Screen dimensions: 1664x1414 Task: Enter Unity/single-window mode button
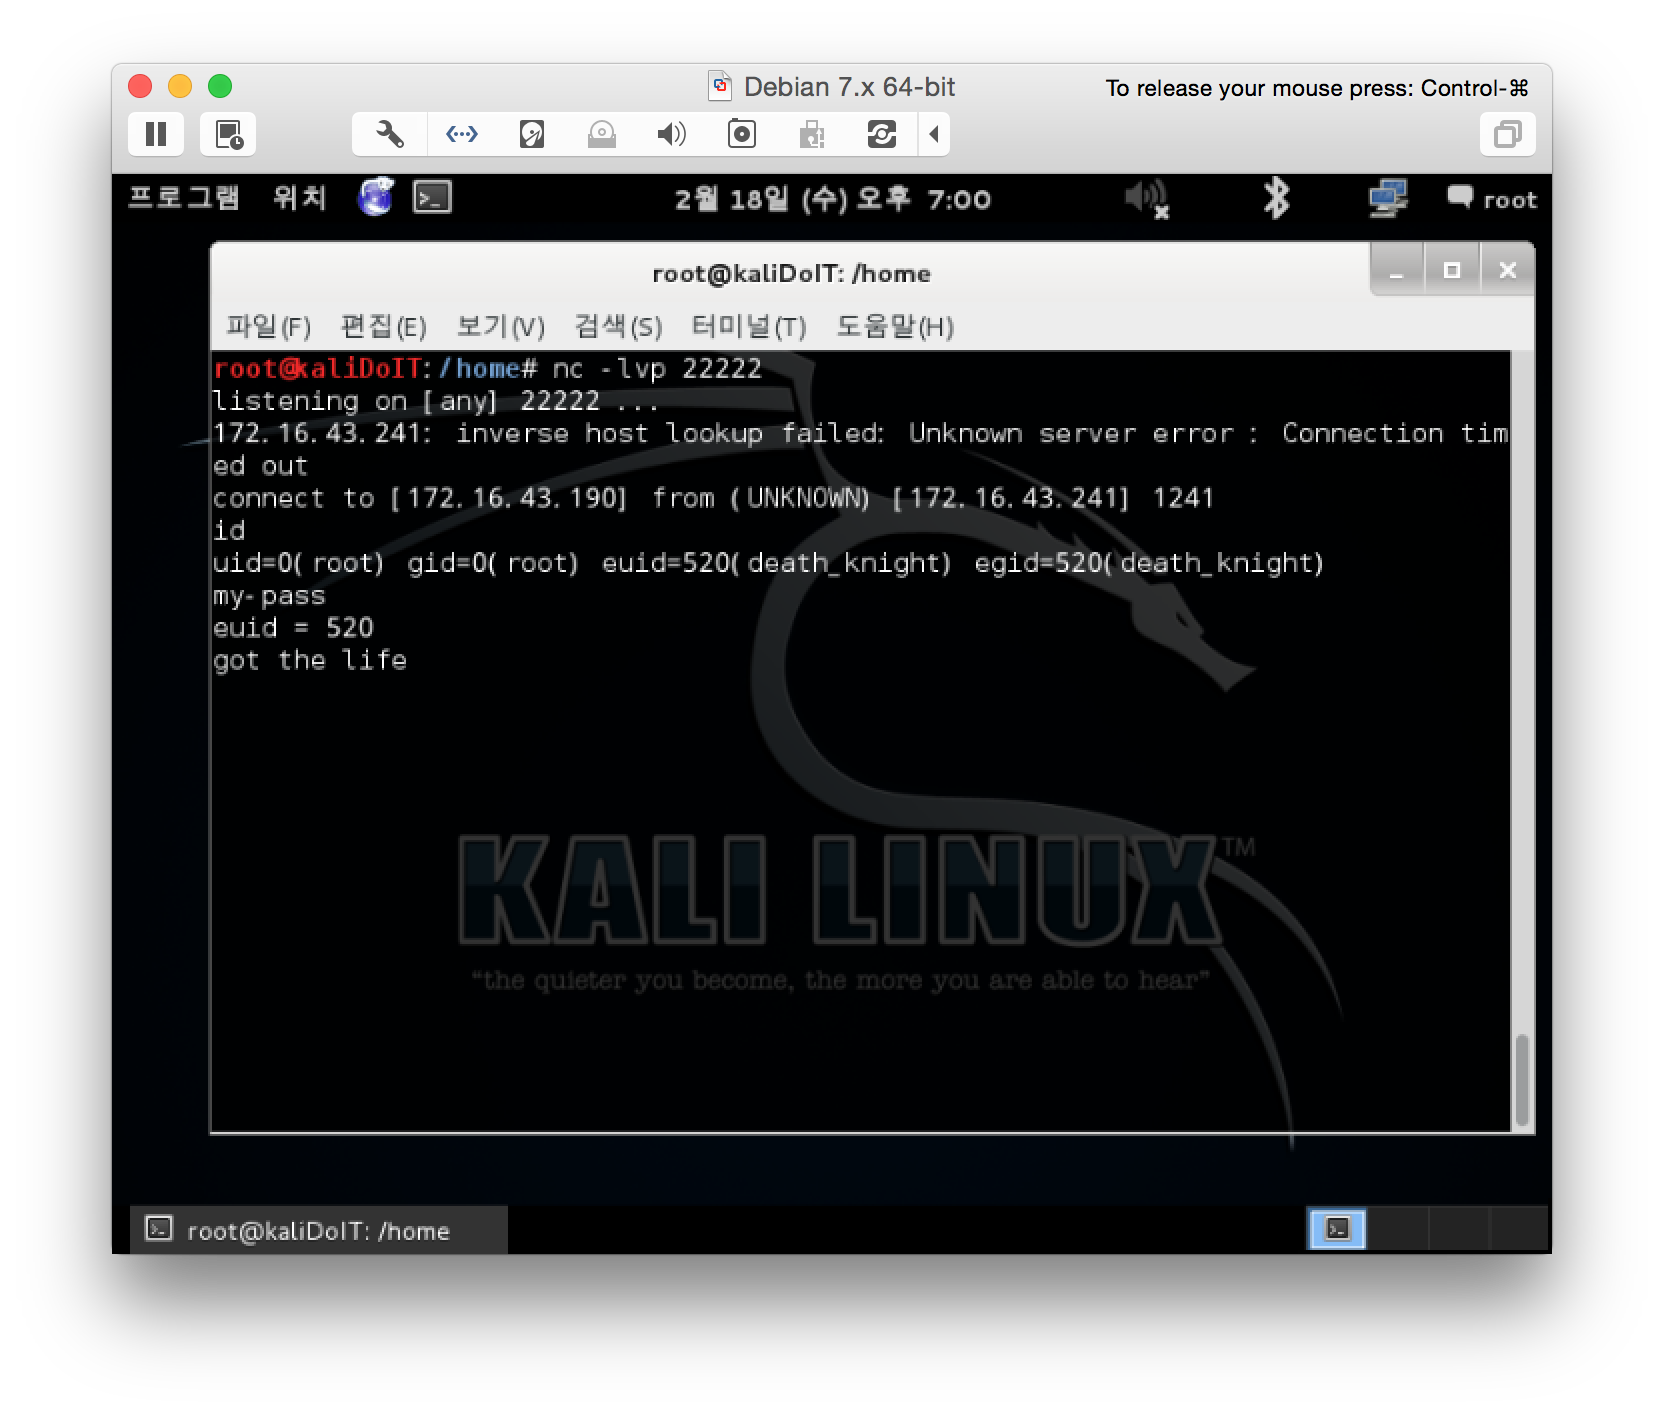(x=1507, y=134)
